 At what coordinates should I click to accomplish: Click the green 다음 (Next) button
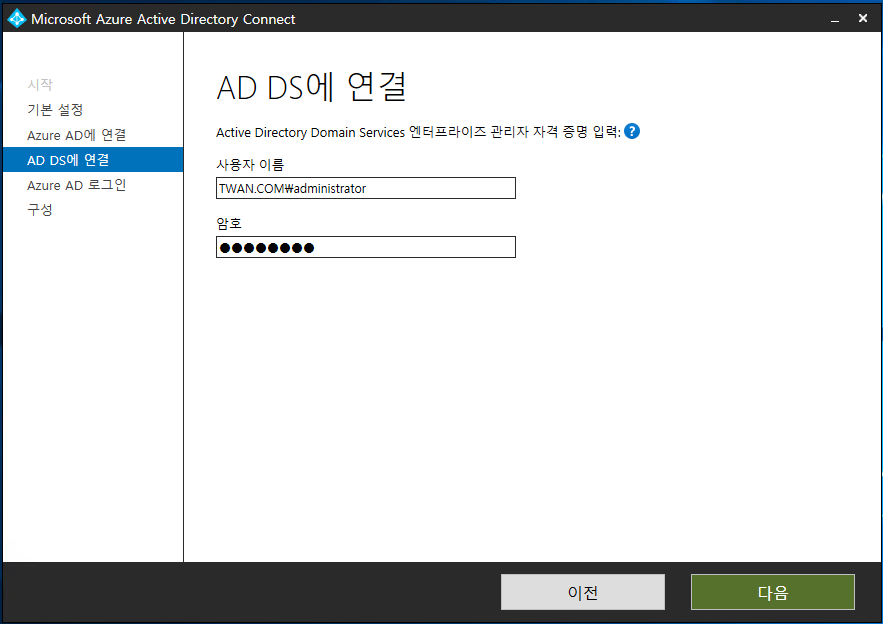click(773, 592)
